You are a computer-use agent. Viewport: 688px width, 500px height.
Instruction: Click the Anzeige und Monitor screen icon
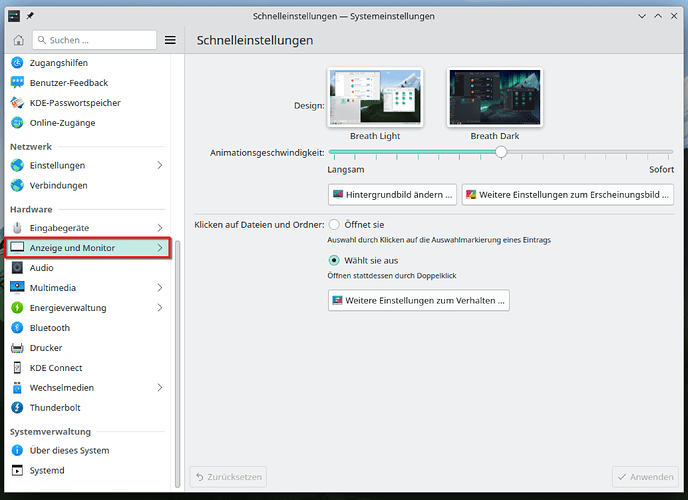pyautogui.click(x=17, y=248)
